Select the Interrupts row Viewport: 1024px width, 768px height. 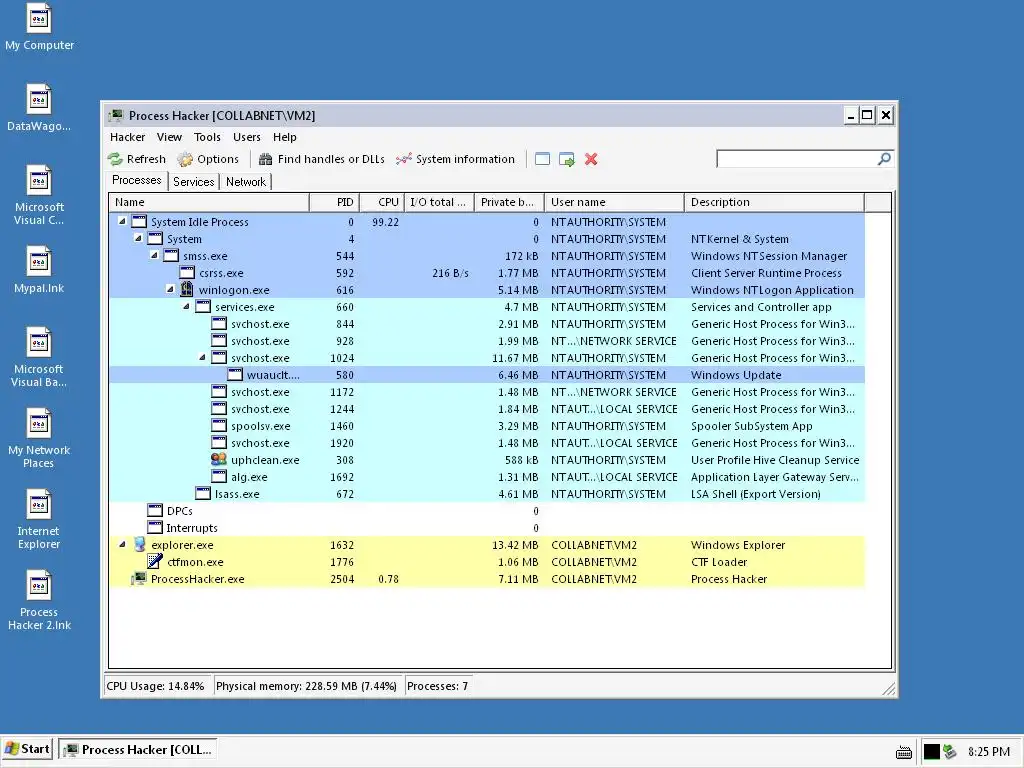coord(487,527)
